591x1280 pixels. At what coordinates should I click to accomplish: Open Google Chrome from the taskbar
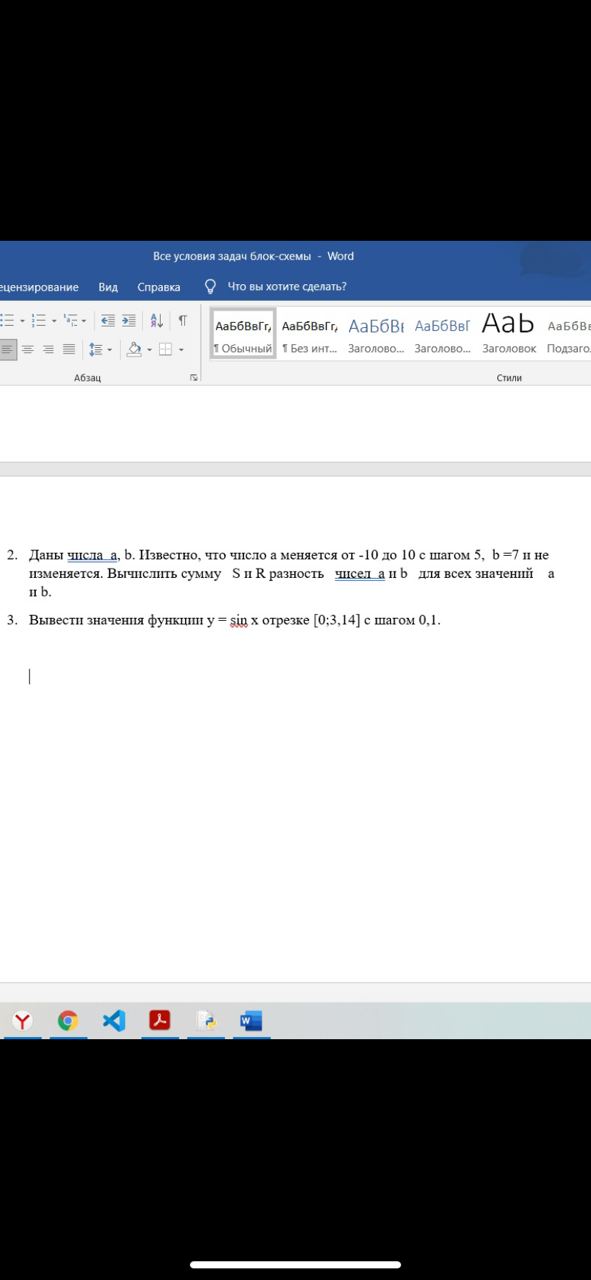coord(68,1021)
